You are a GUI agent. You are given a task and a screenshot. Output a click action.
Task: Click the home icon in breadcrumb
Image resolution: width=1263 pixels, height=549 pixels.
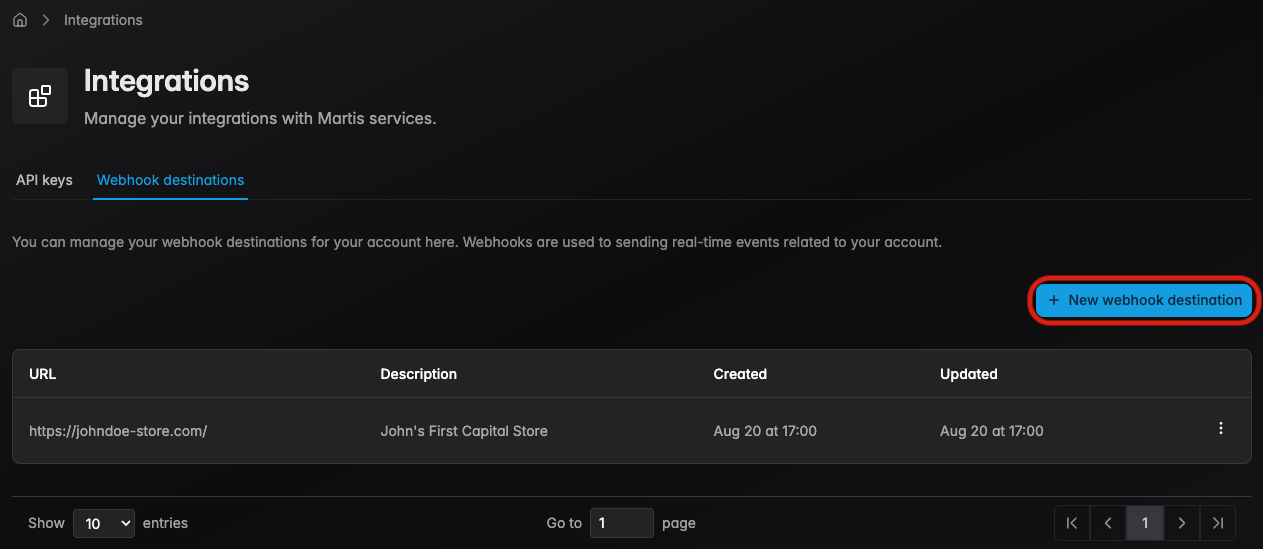[x=20, y=20]
